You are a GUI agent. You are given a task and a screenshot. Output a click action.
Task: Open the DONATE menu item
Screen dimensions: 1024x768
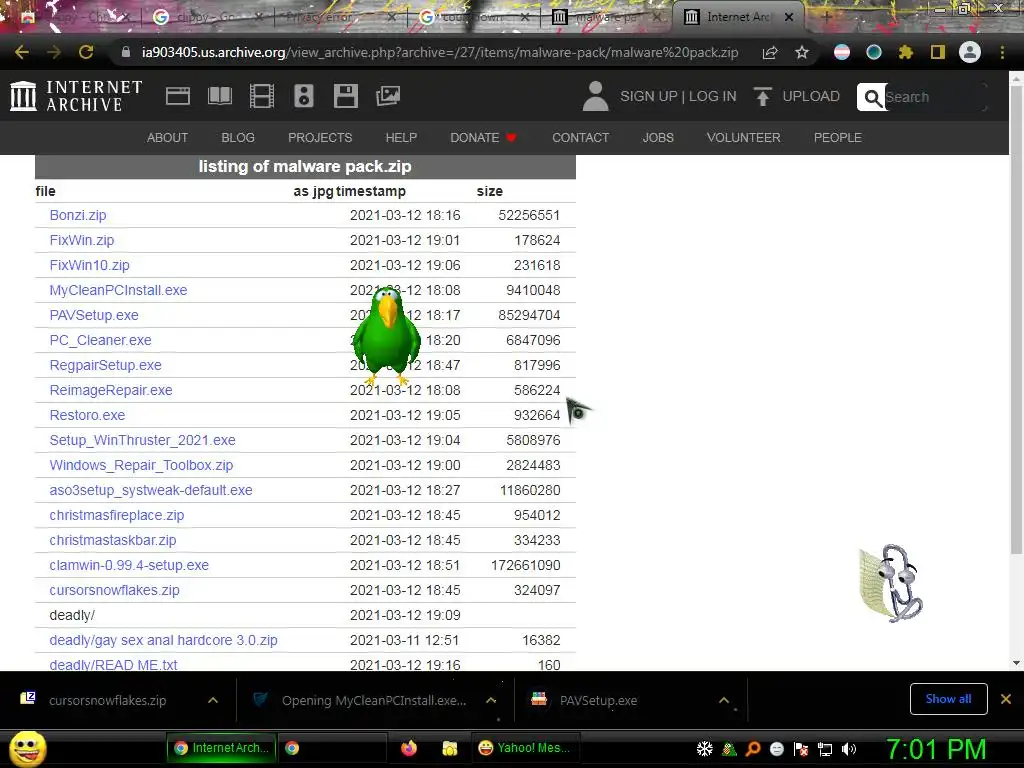click(x=483, y=138)
